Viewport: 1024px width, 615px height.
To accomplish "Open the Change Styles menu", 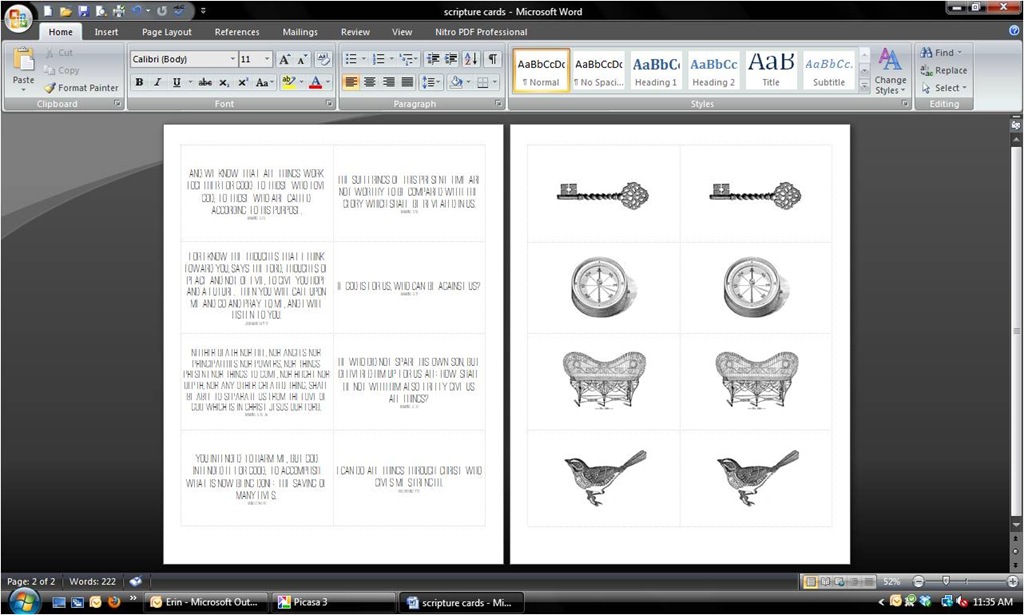I will pos(890,71).
